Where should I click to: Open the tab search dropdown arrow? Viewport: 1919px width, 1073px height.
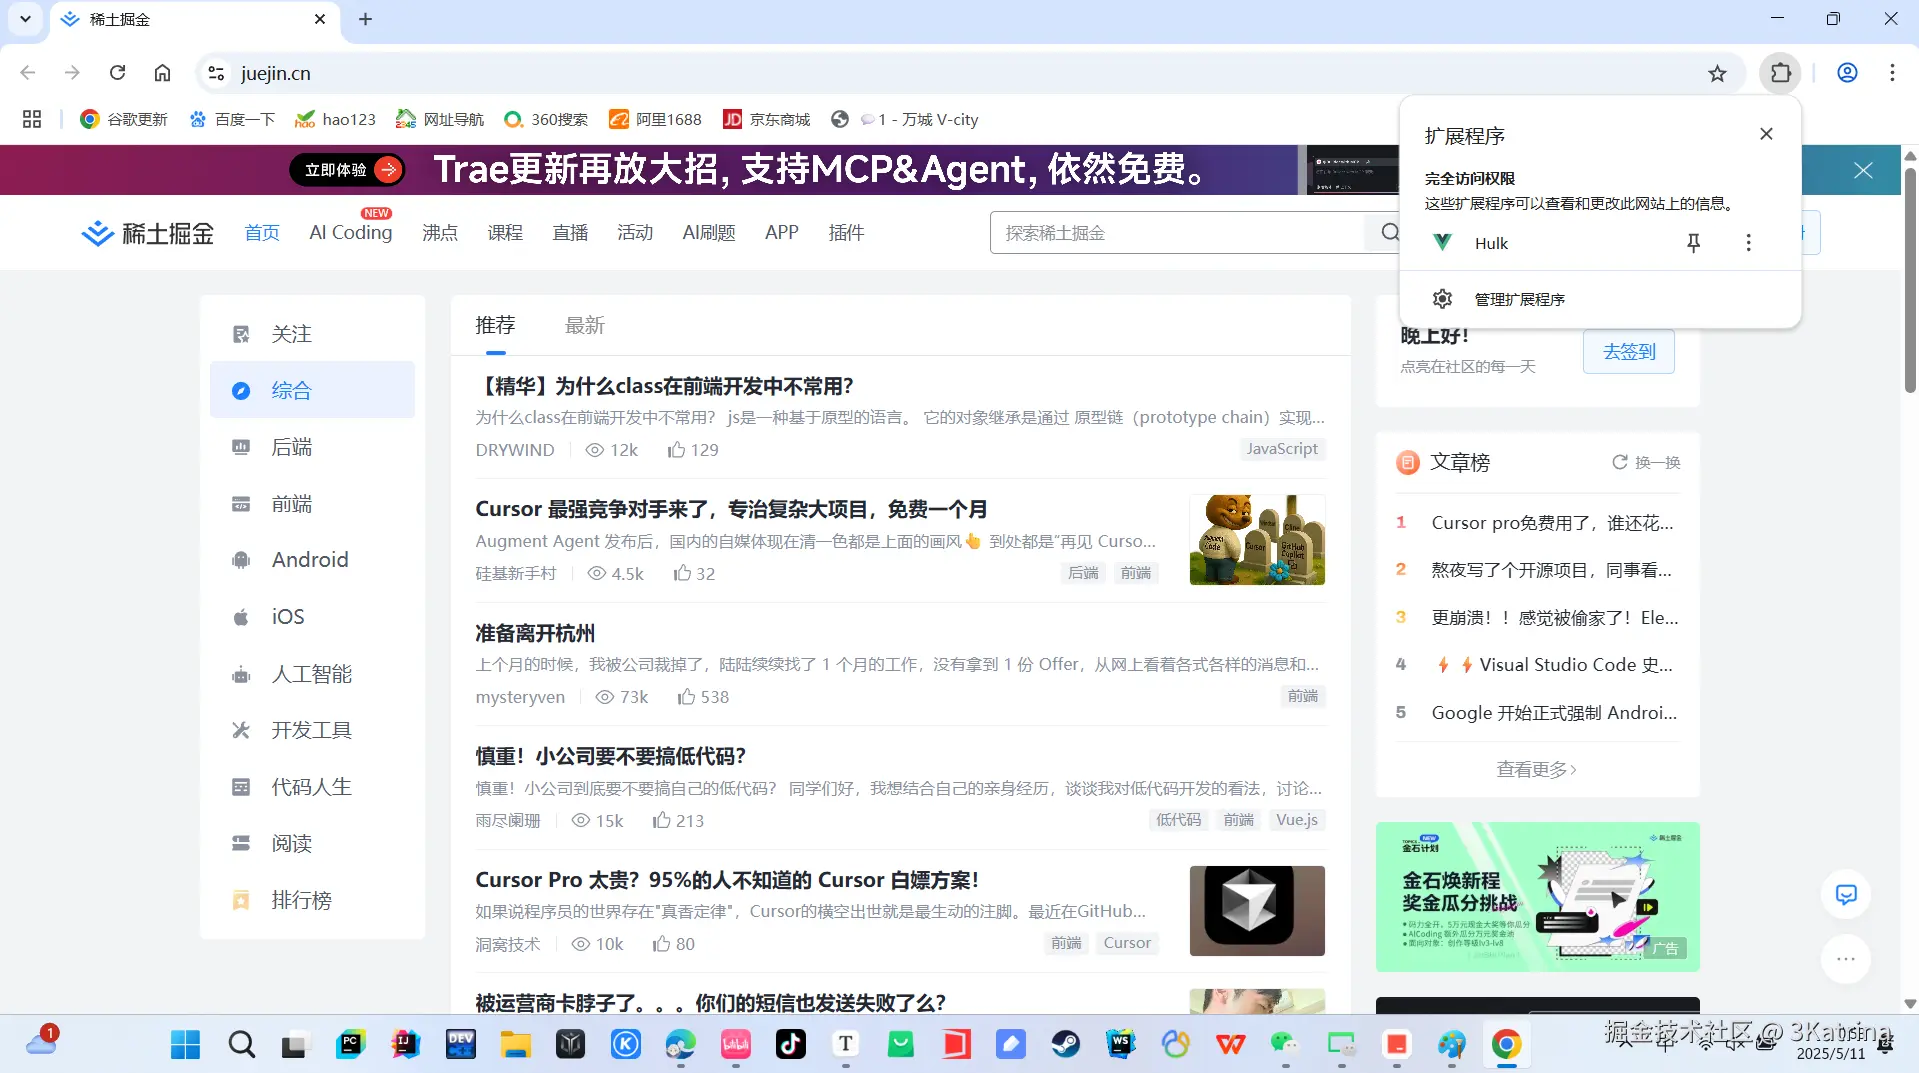pyautogui.click(x=25, y=19)
